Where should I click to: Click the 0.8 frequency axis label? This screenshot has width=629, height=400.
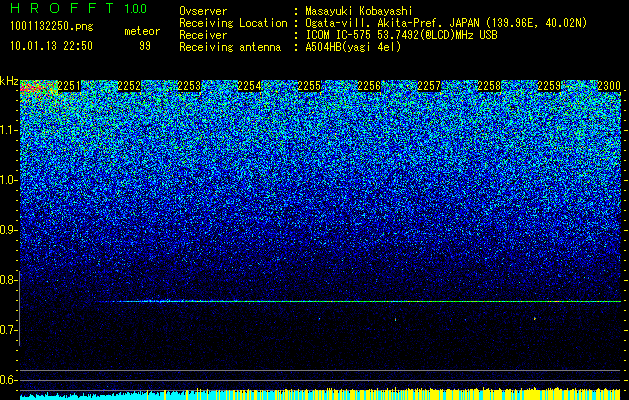pos(8,280)
